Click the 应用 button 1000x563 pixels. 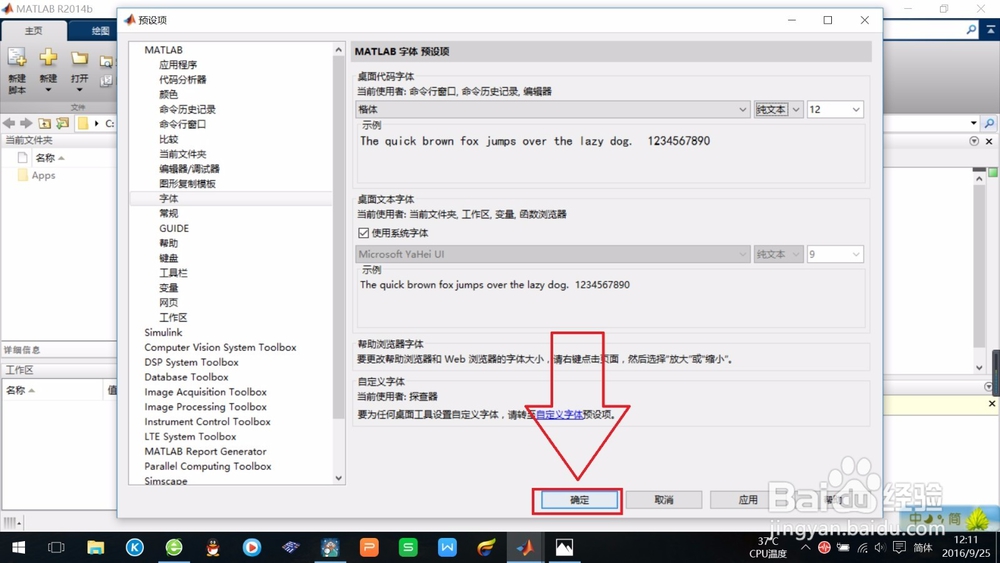[x=748, y=500]
